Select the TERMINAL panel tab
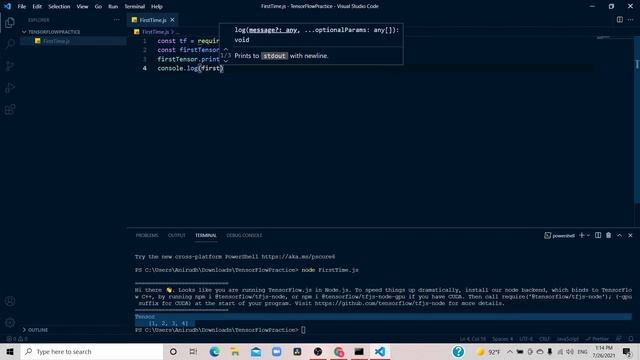 pos(206,235)
